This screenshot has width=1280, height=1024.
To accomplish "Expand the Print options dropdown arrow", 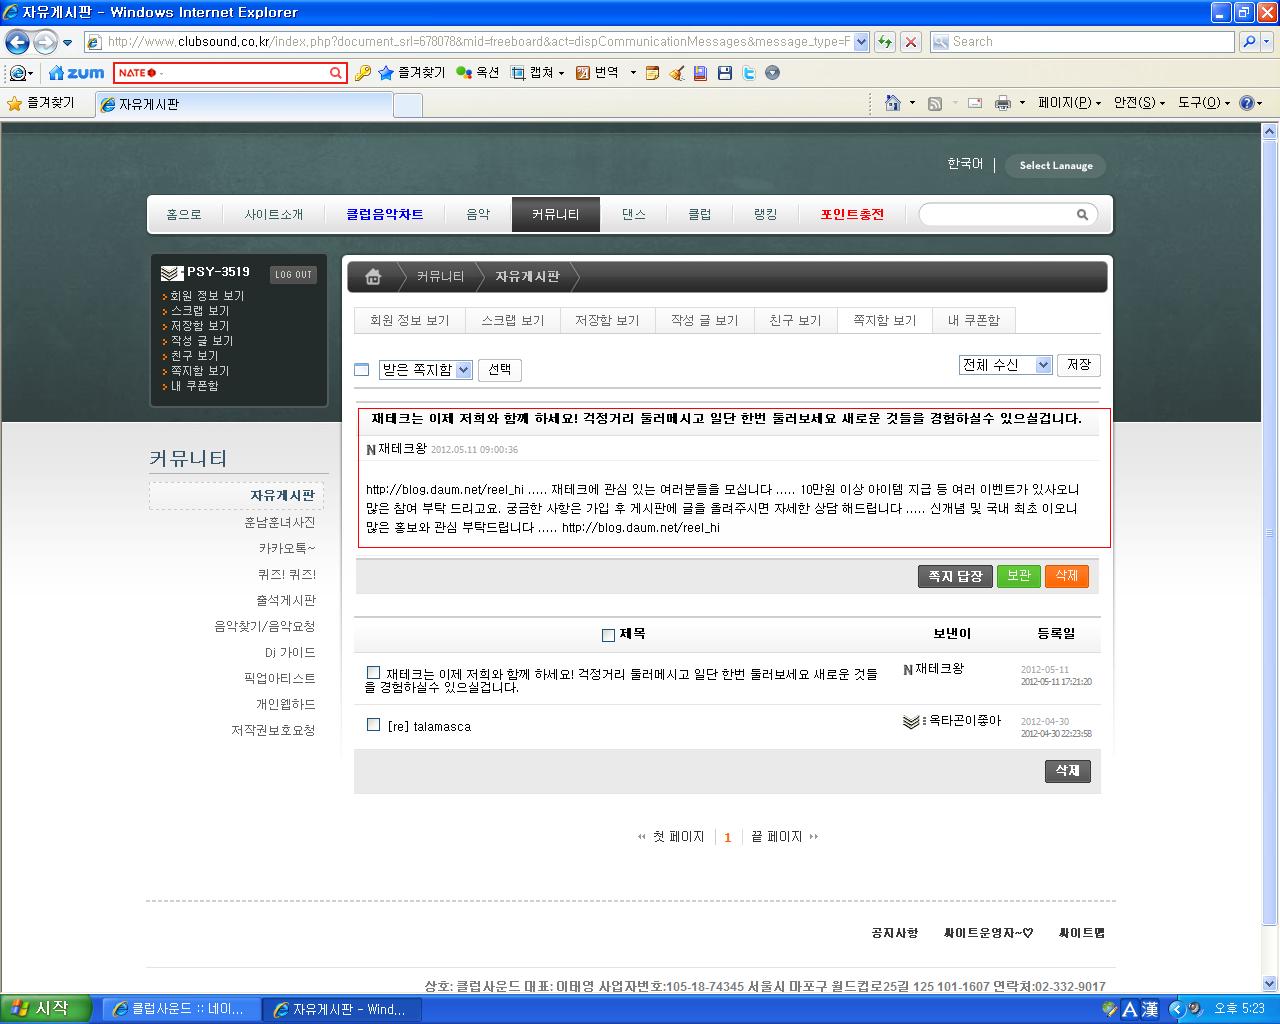I will pyautogui.click(x=1021, y=103).
